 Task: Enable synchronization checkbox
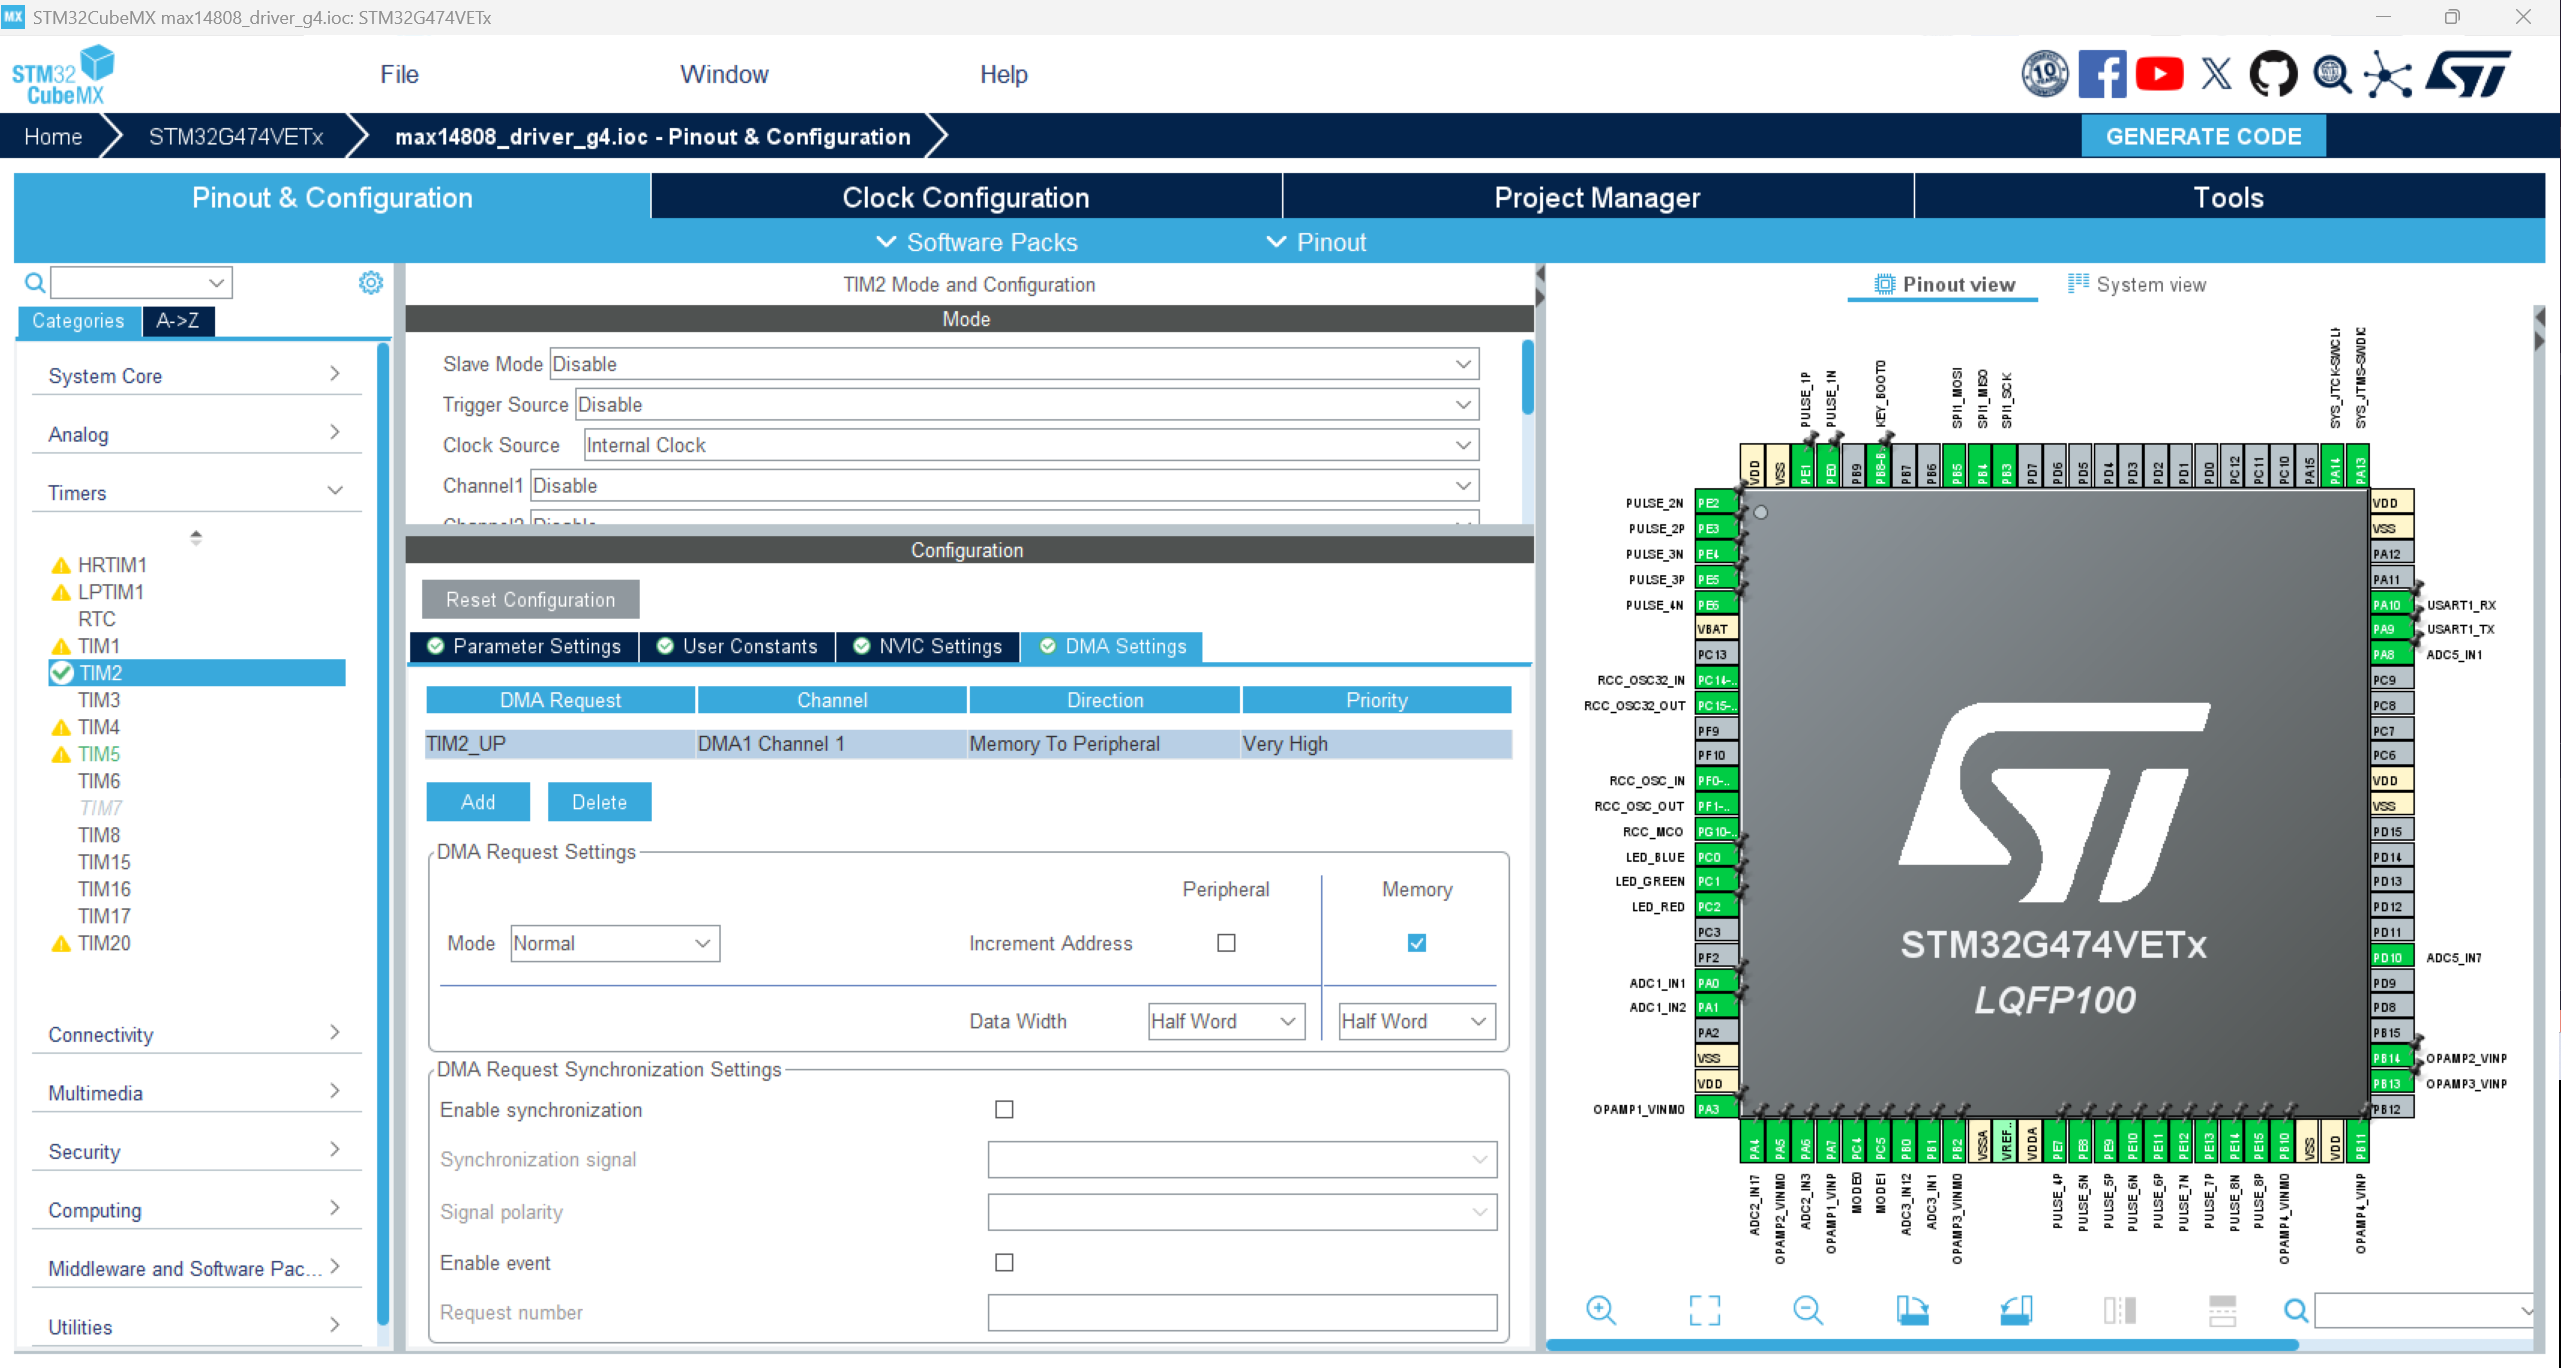(1003, 1109)
